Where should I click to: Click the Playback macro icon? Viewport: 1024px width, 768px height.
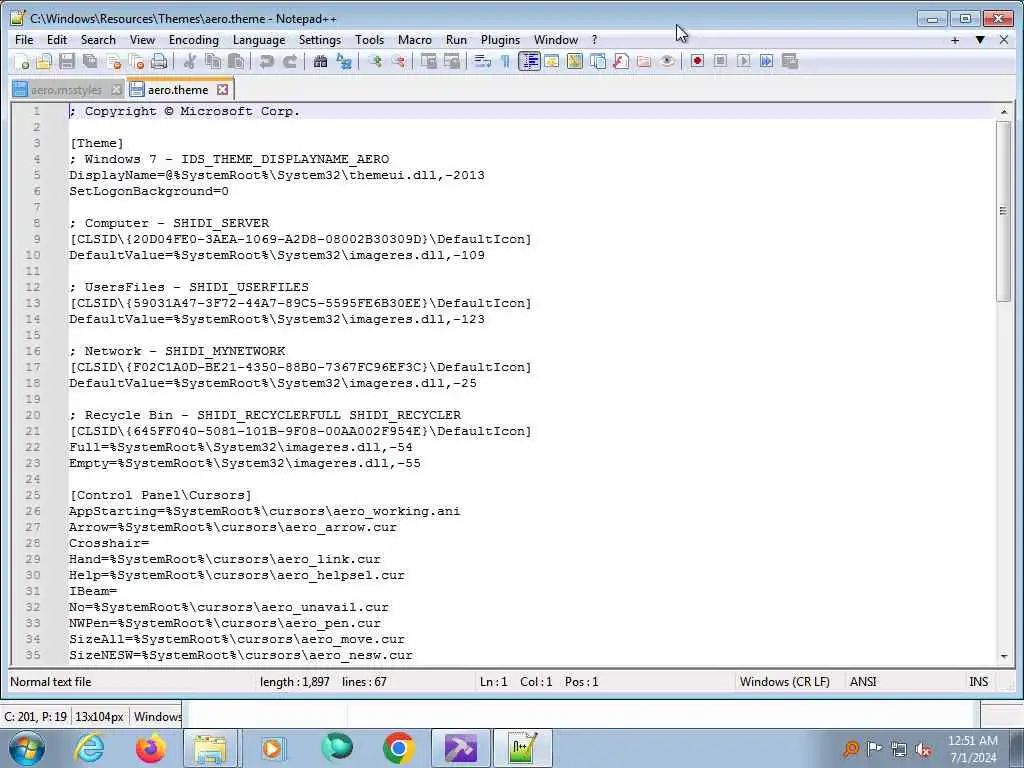pyautogui.click(x=743, y=61)
